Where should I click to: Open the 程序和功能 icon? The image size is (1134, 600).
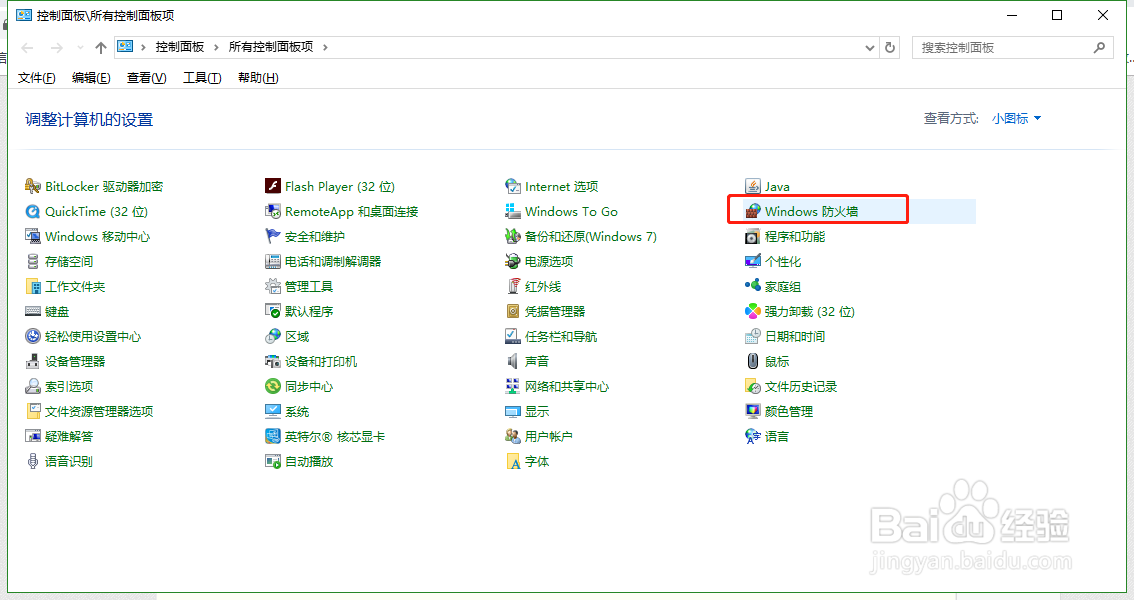tap(753, 236)
